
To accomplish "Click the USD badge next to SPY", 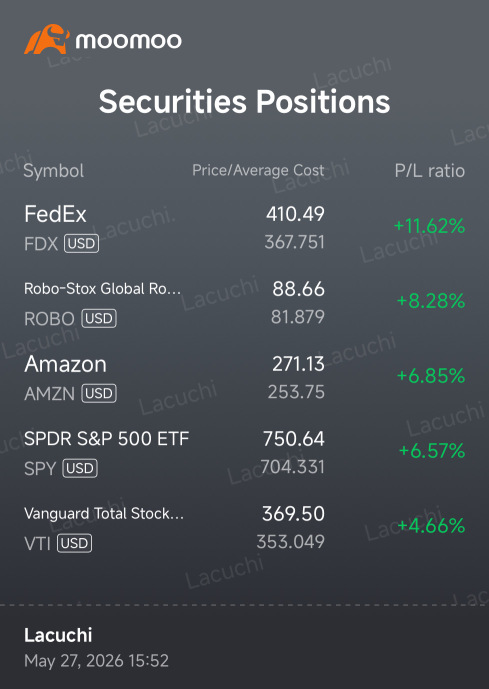I will tap(80, 468).
